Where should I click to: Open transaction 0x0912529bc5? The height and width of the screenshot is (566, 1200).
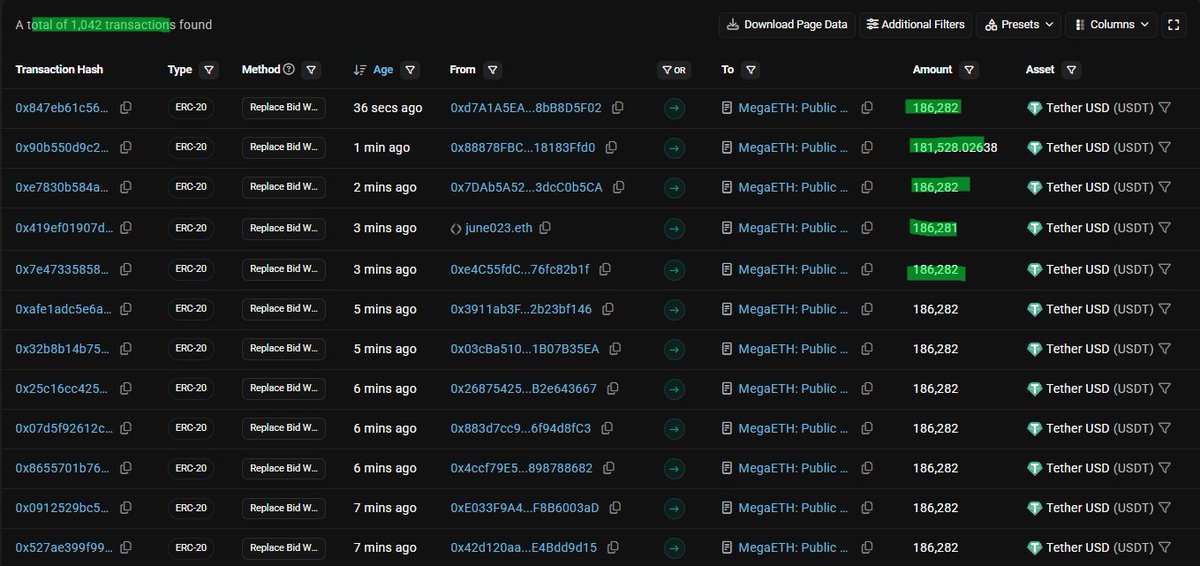[63, 508]
